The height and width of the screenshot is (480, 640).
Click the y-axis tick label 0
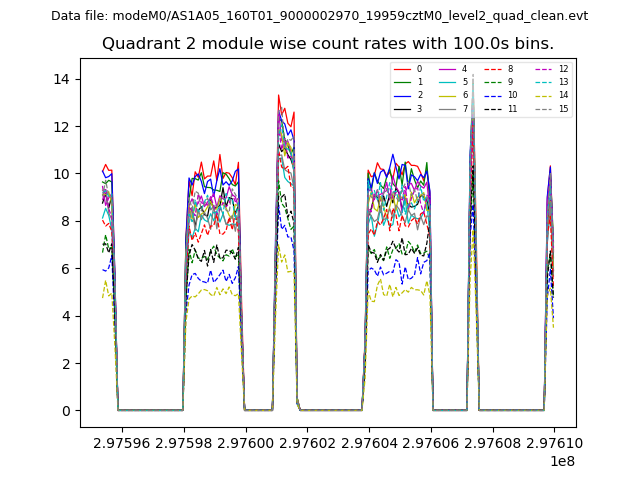[x=65, y=411]
